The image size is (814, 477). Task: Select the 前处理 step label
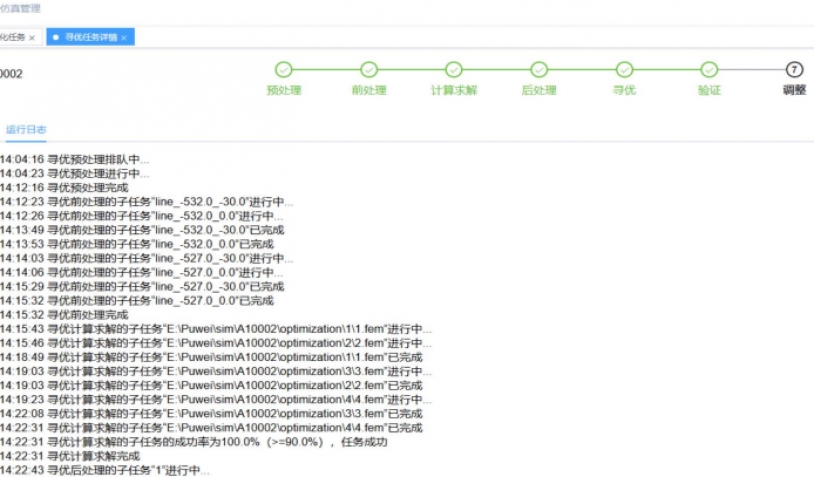(x=369, y=90)
